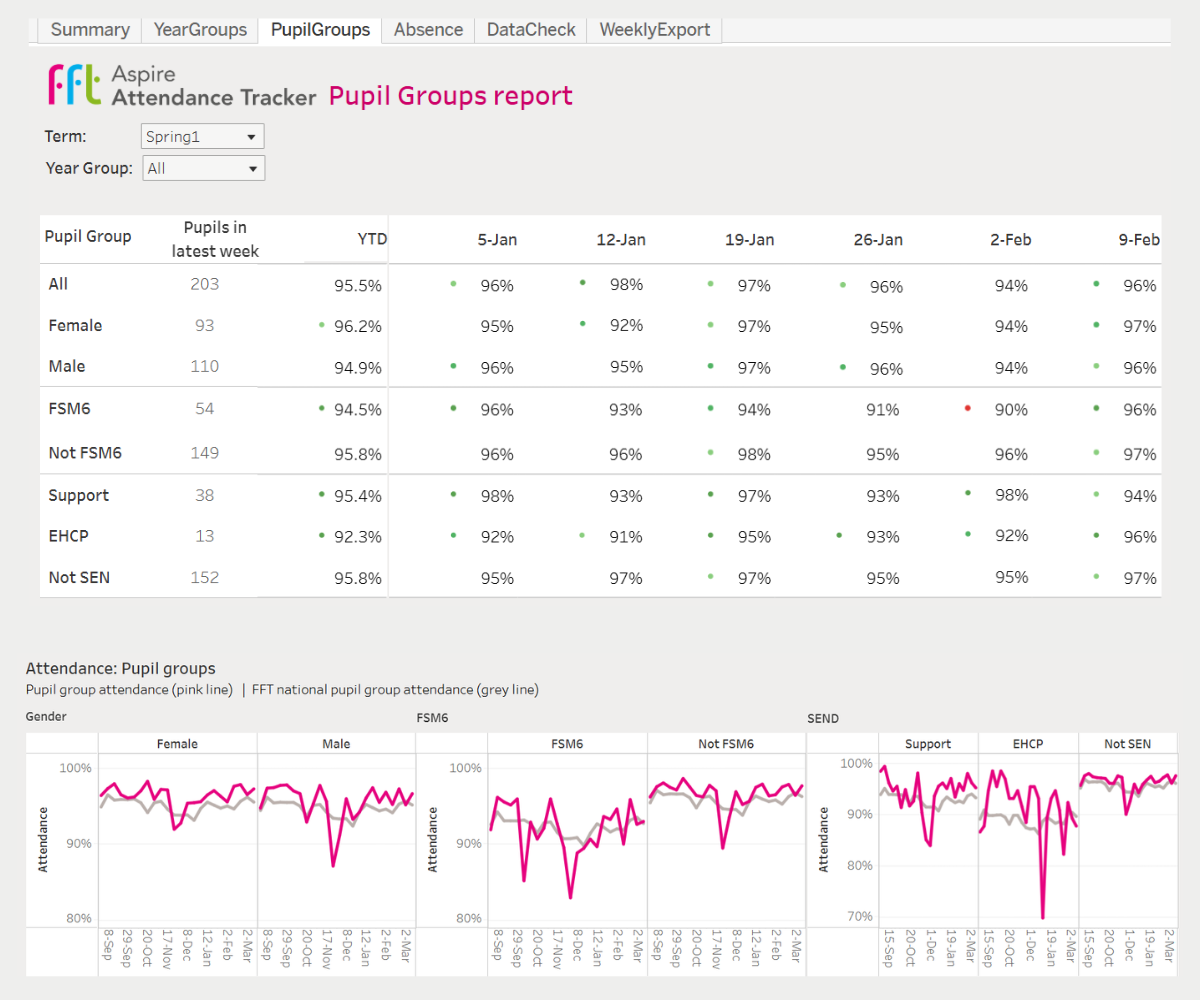
Task: Select the EHCP pupil group row label
Action: pos(69,536)
